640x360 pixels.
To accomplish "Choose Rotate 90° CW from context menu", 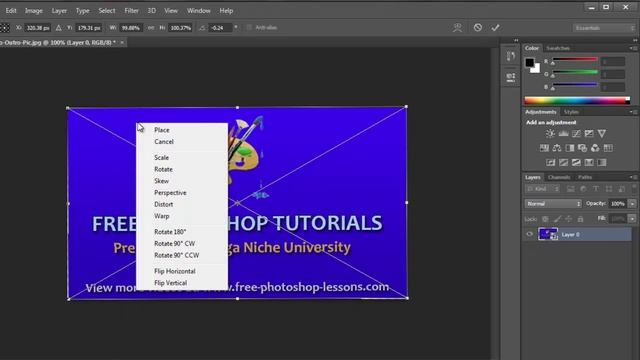I will tap(174, 243).
